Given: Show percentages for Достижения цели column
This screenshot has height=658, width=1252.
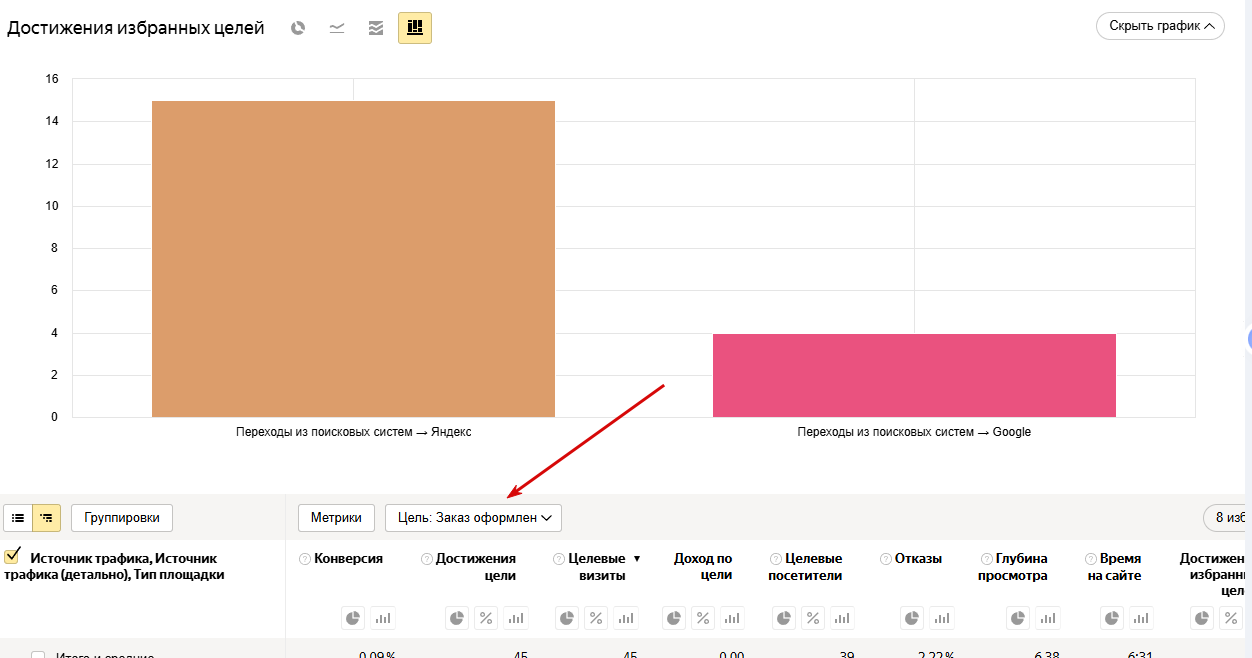Looking at the screenshot, I should coord(486,618).
